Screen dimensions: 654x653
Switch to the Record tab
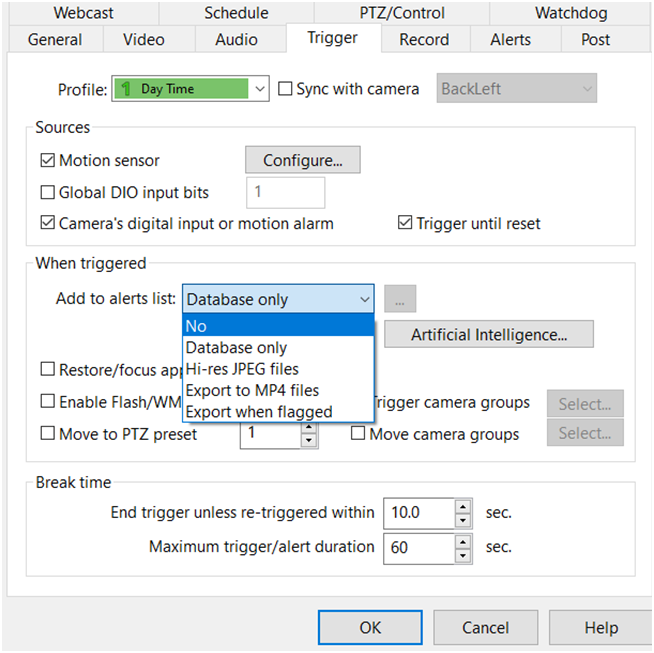point(424,40)
